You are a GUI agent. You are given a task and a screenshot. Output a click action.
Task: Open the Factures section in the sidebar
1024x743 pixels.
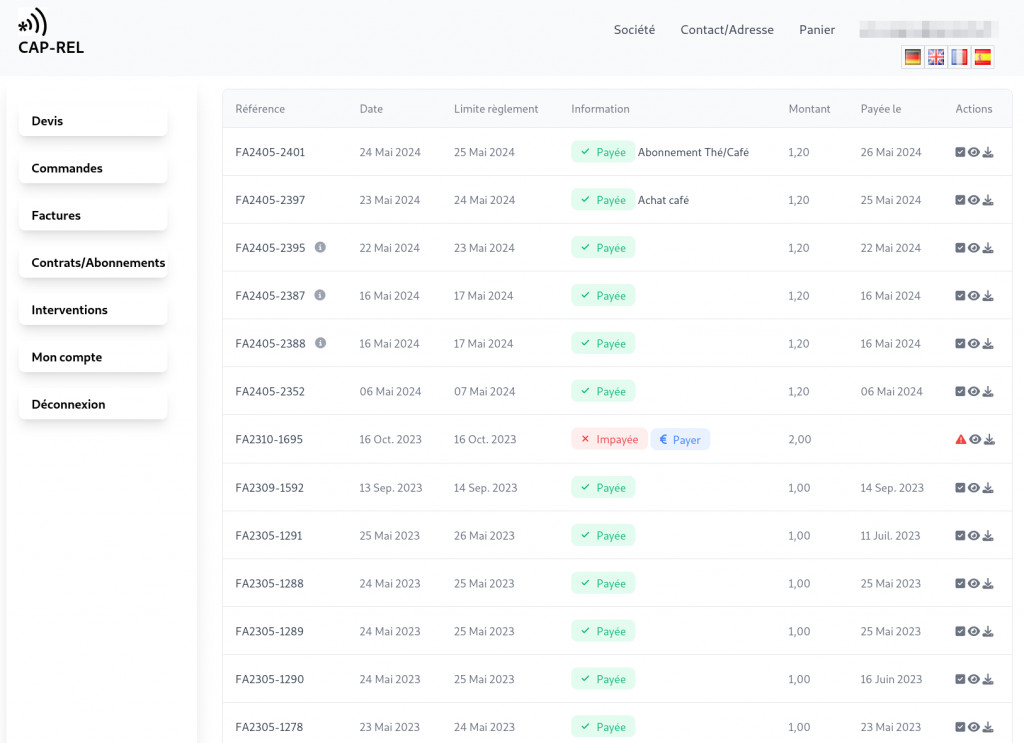pos(92,216)
